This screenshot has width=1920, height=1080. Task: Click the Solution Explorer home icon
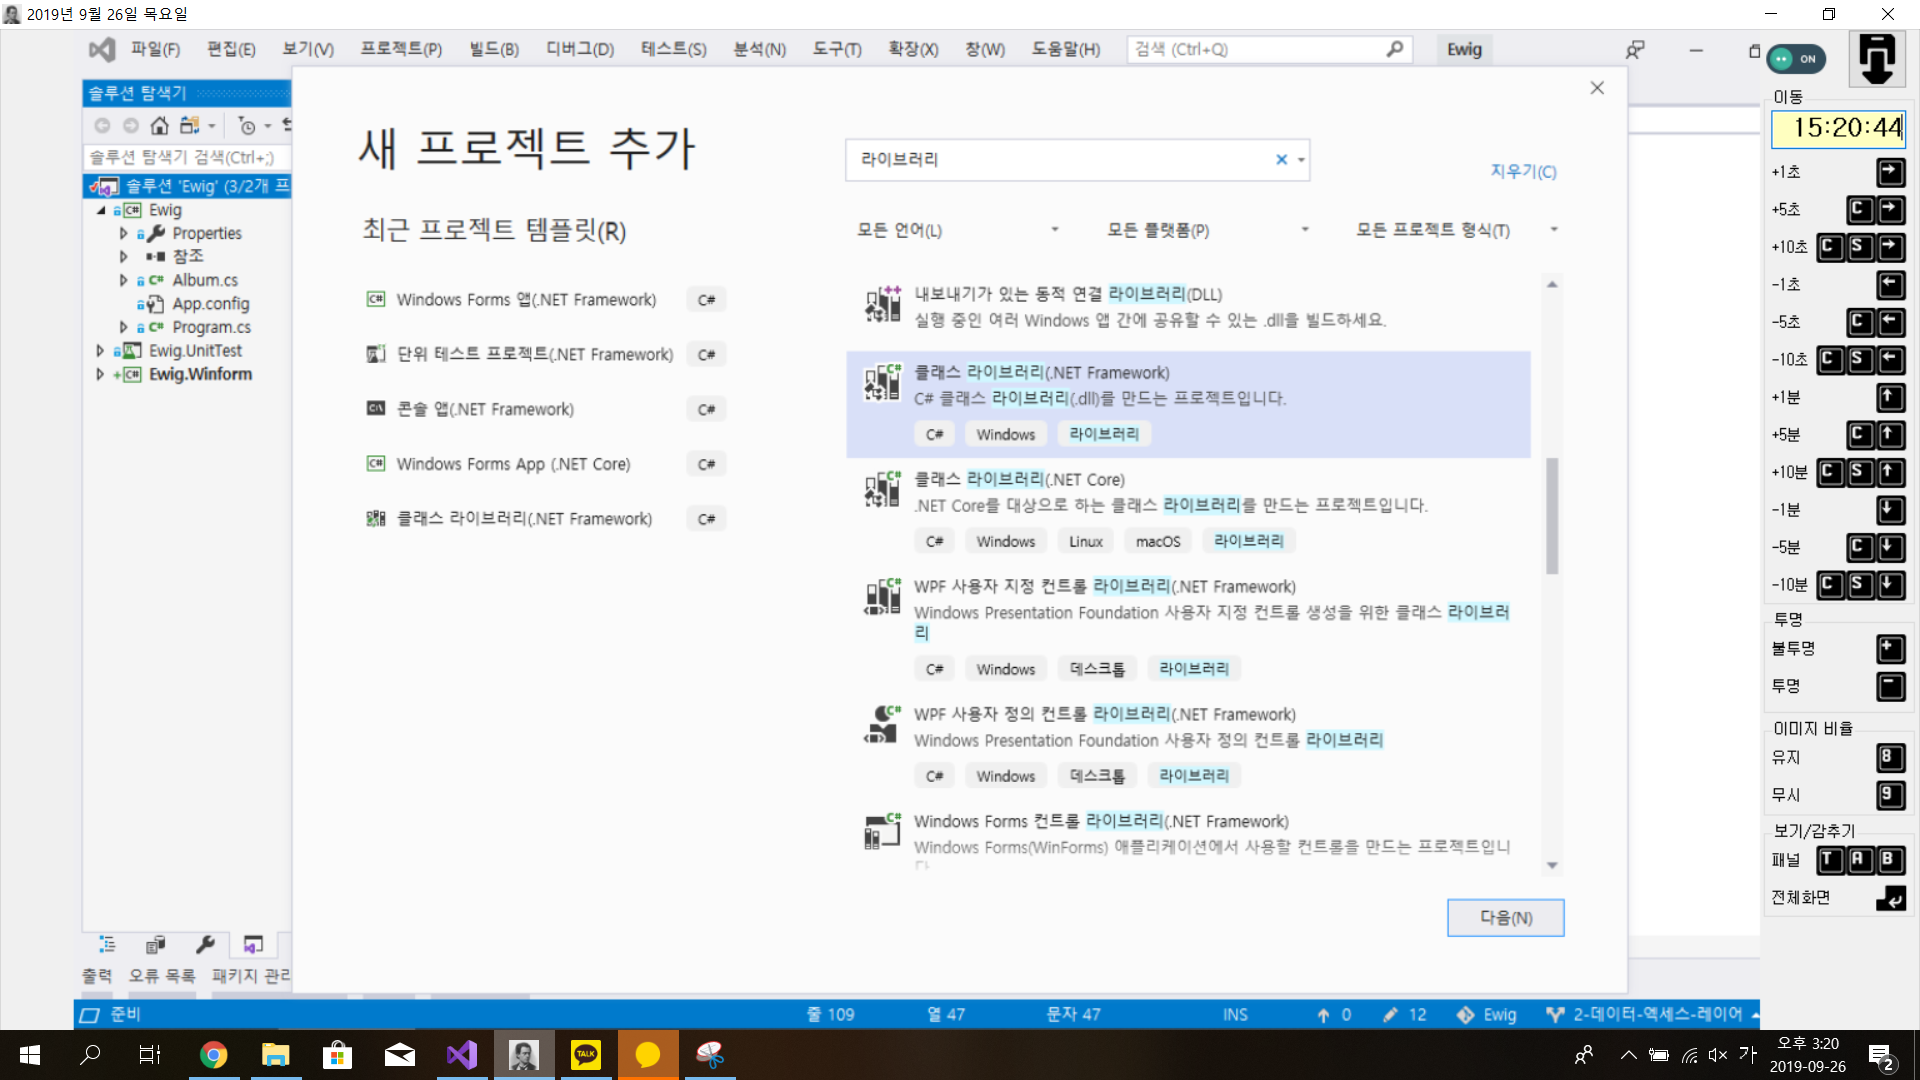159,125
